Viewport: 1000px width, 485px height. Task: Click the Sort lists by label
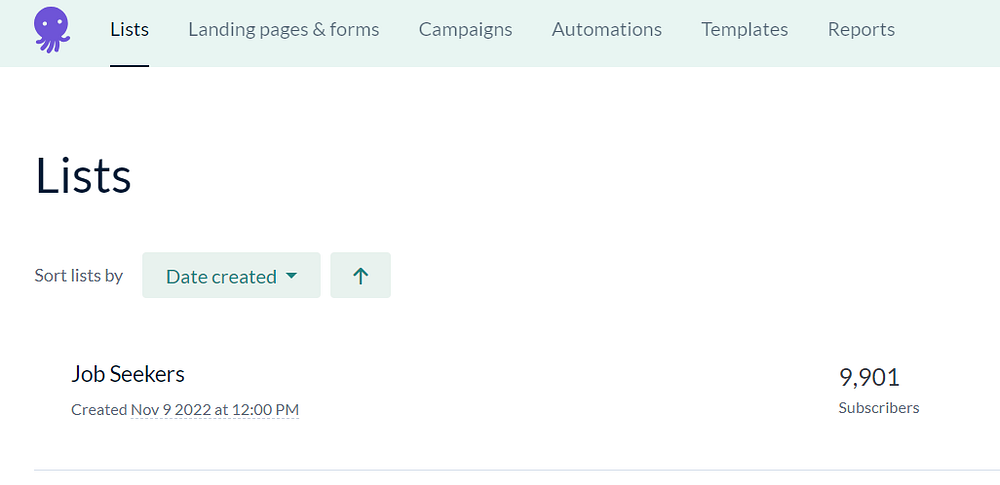[78, 275]
